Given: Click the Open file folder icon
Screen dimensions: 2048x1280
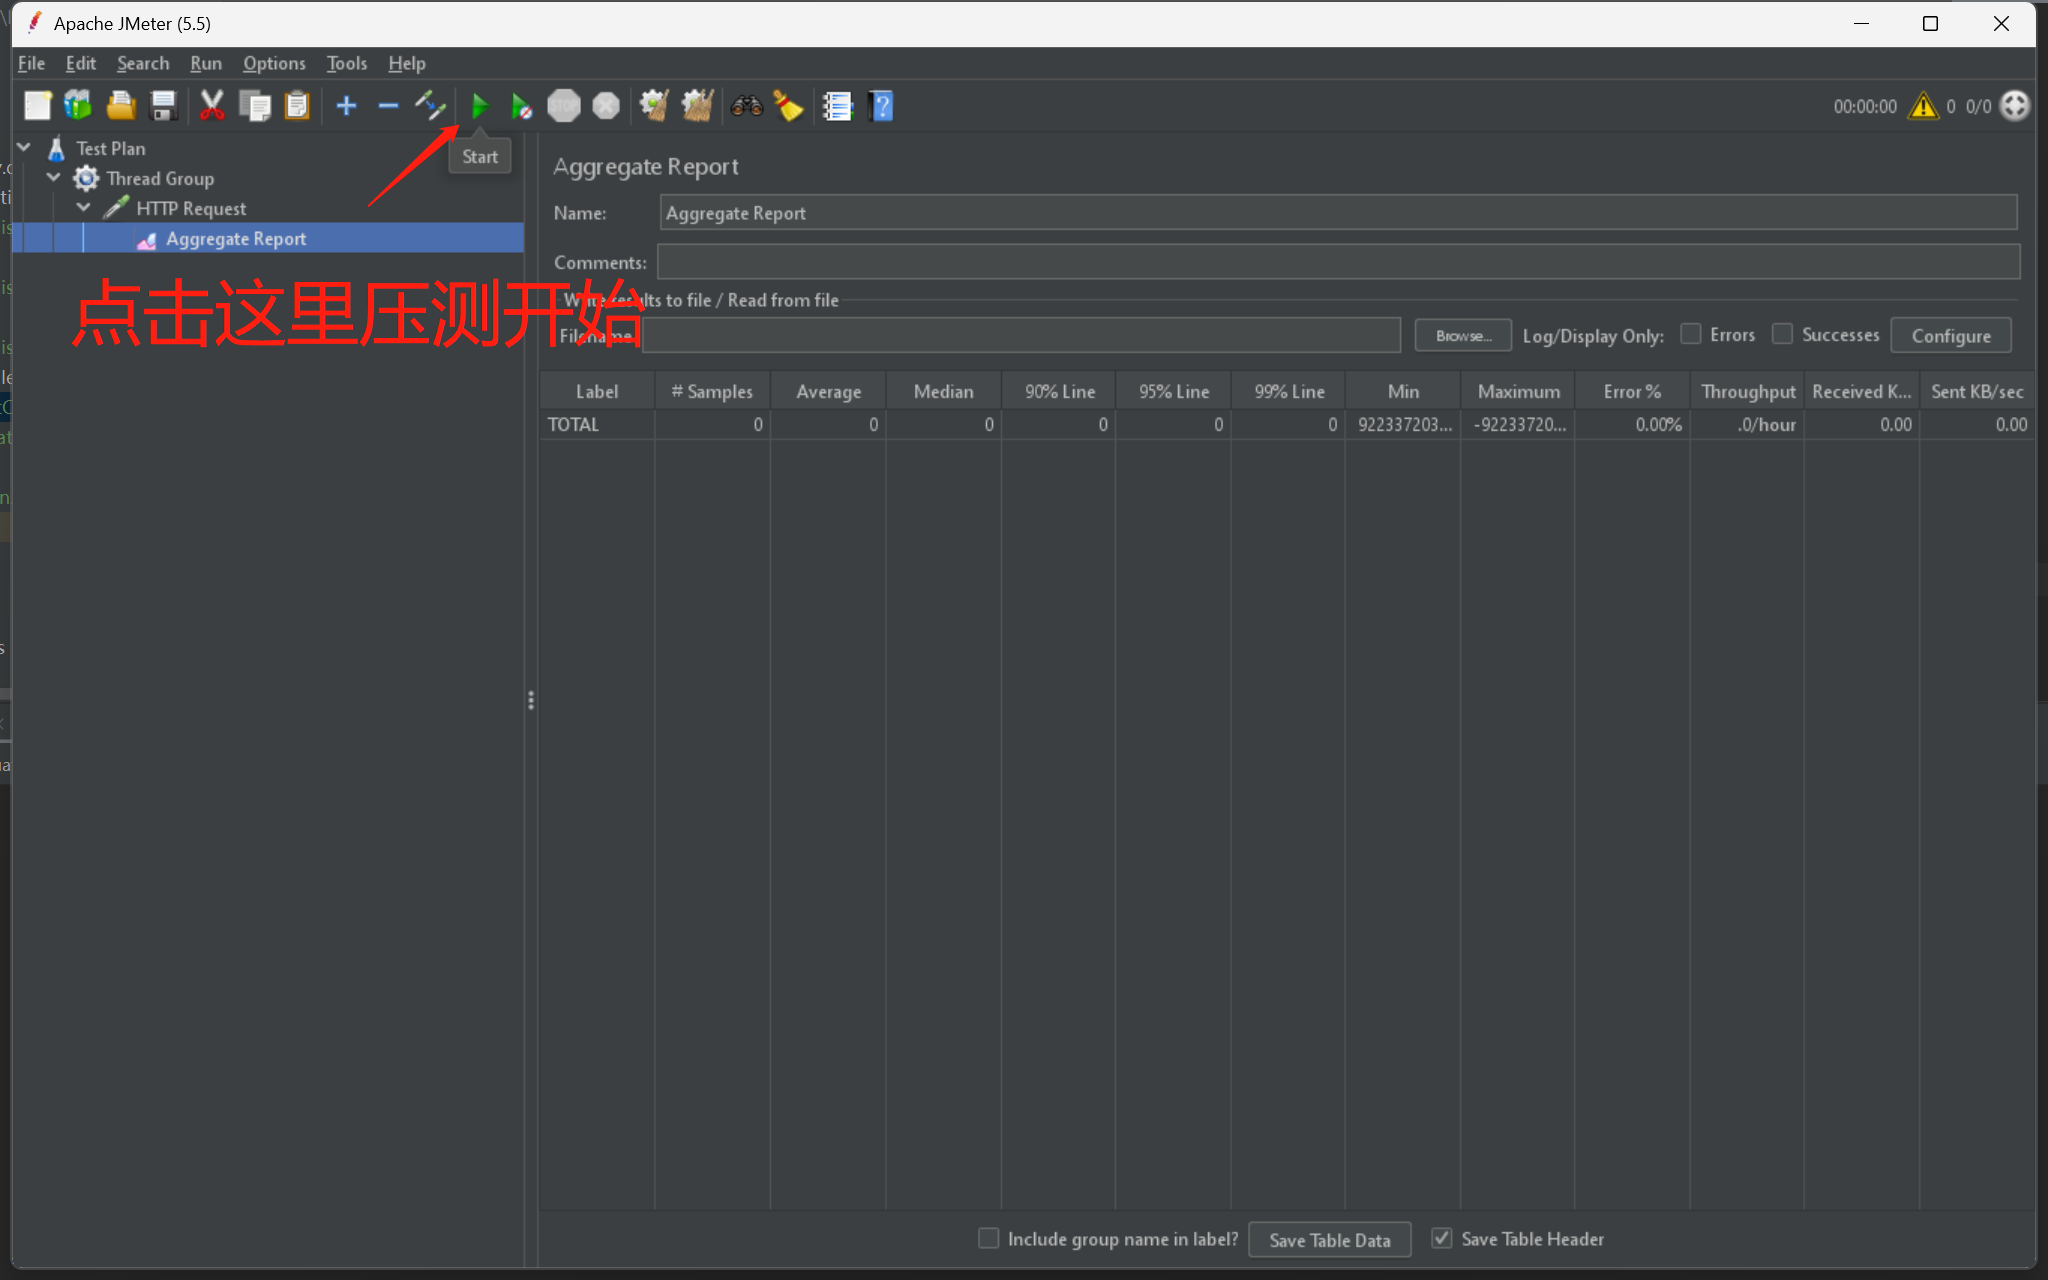Looking at the screenshot, I should pyautogui.click(x=121, y=106).
